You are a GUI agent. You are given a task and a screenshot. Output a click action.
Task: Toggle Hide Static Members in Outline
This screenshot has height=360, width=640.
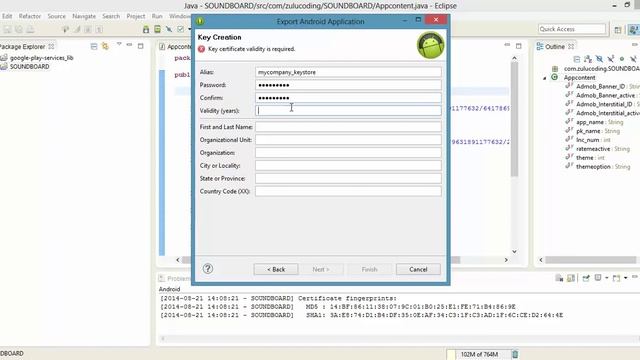611,59
